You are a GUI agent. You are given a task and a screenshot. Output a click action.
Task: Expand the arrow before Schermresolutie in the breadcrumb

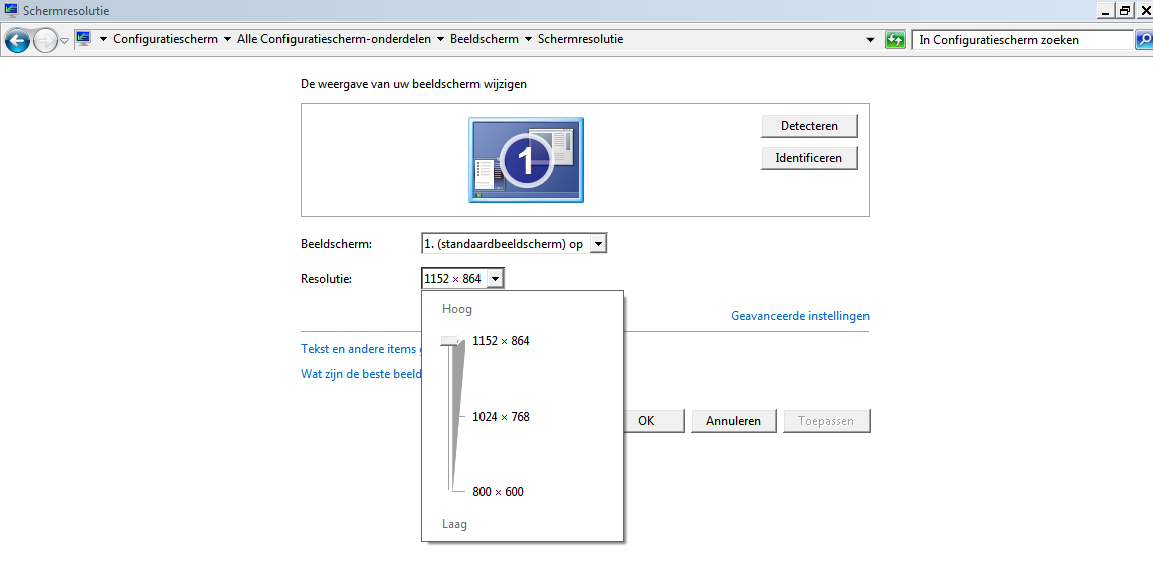[x=528, y=39]
